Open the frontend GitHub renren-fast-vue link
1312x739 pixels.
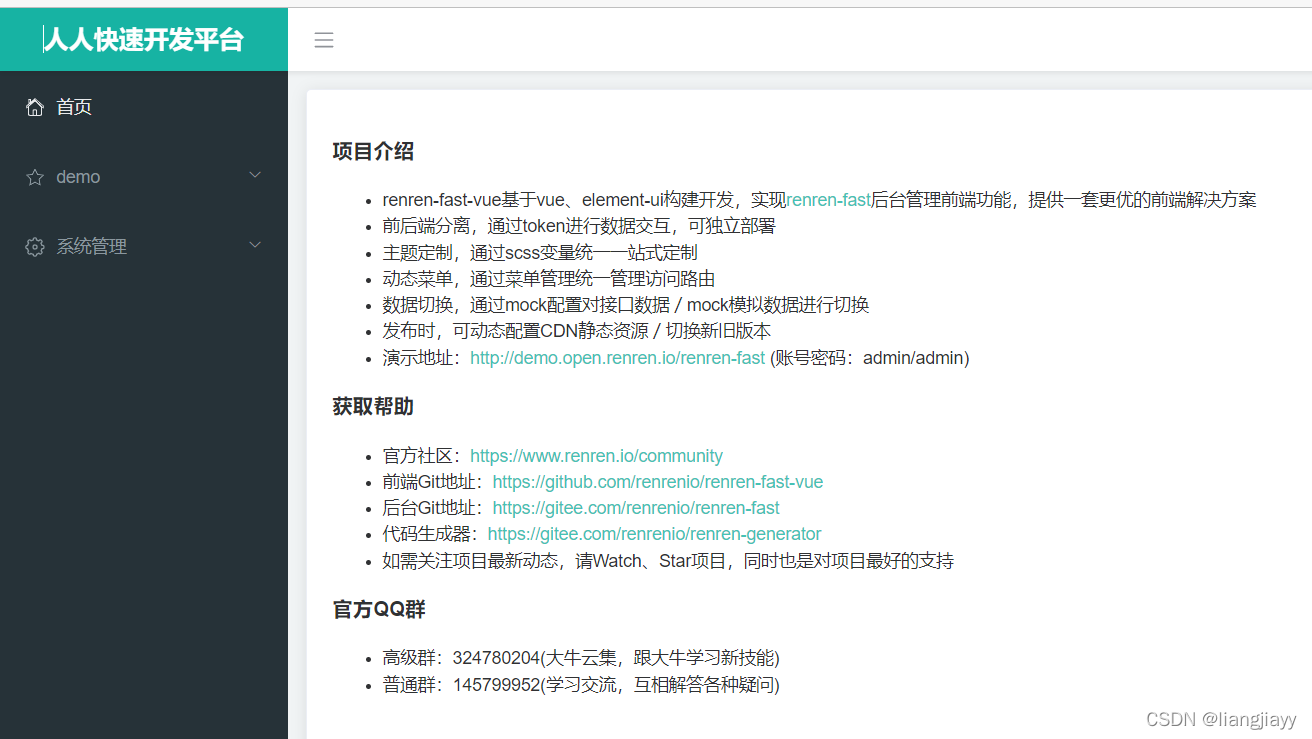click(657, 481)
